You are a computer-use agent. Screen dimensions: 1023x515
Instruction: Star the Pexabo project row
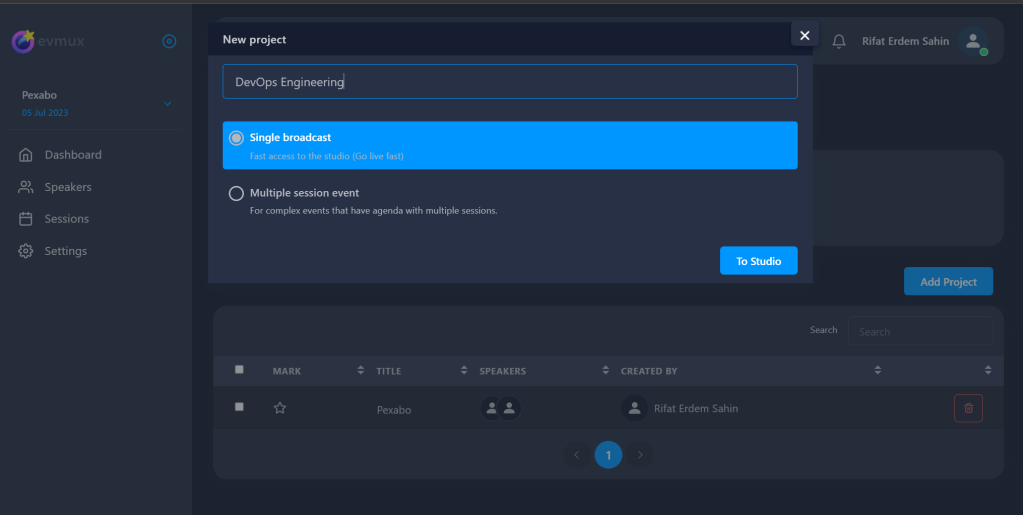pyautogui.click(x=280, y=408)
